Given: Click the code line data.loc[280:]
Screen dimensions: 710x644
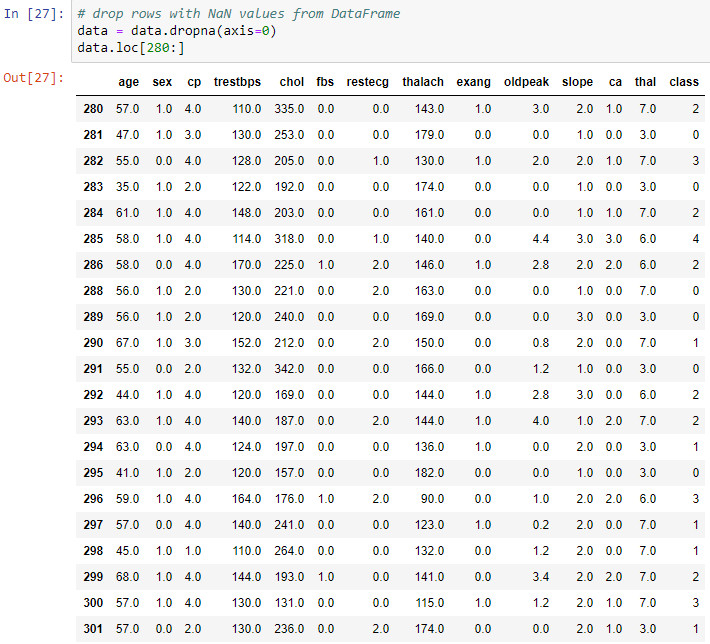Looking at the screenshot, I should coord(131,48).
